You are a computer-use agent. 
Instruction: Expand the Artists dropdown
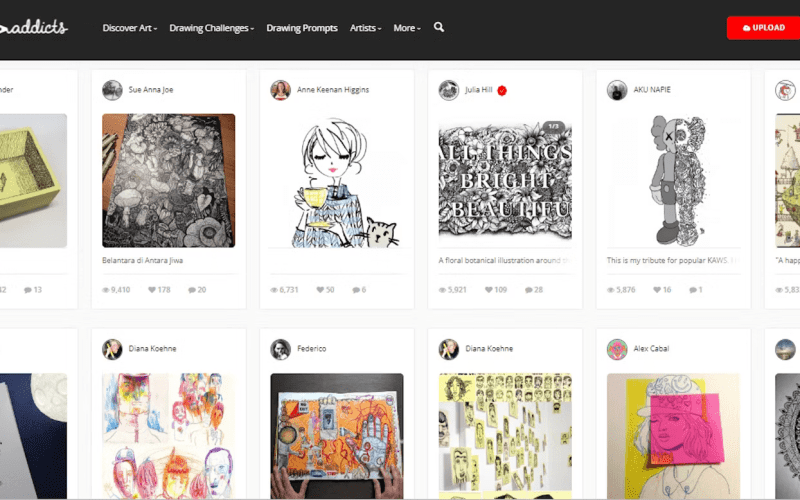click(x=365, y=28)
